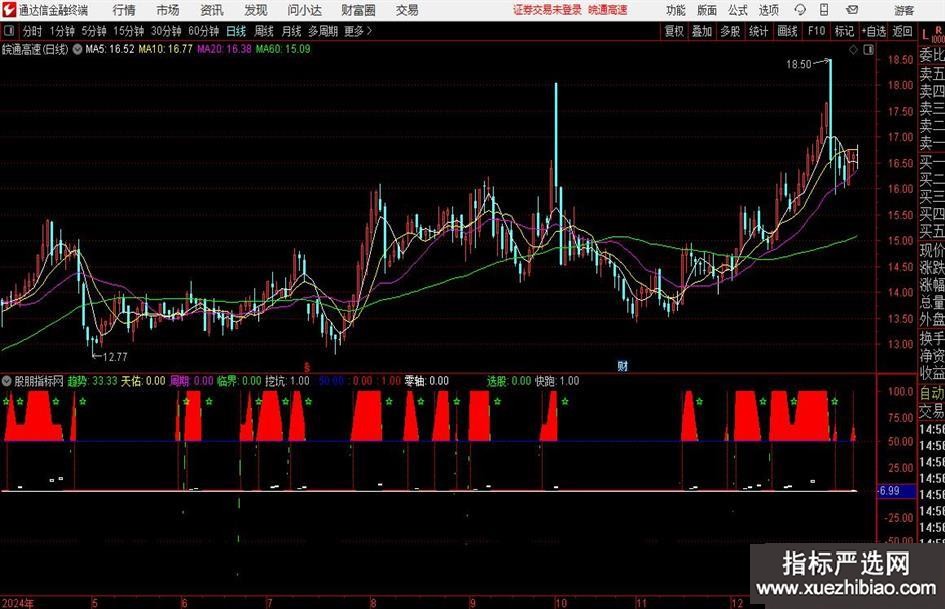Viewport: 945px width, 609px height.
Task: Select the 日线 period tab
Action: 236,31
